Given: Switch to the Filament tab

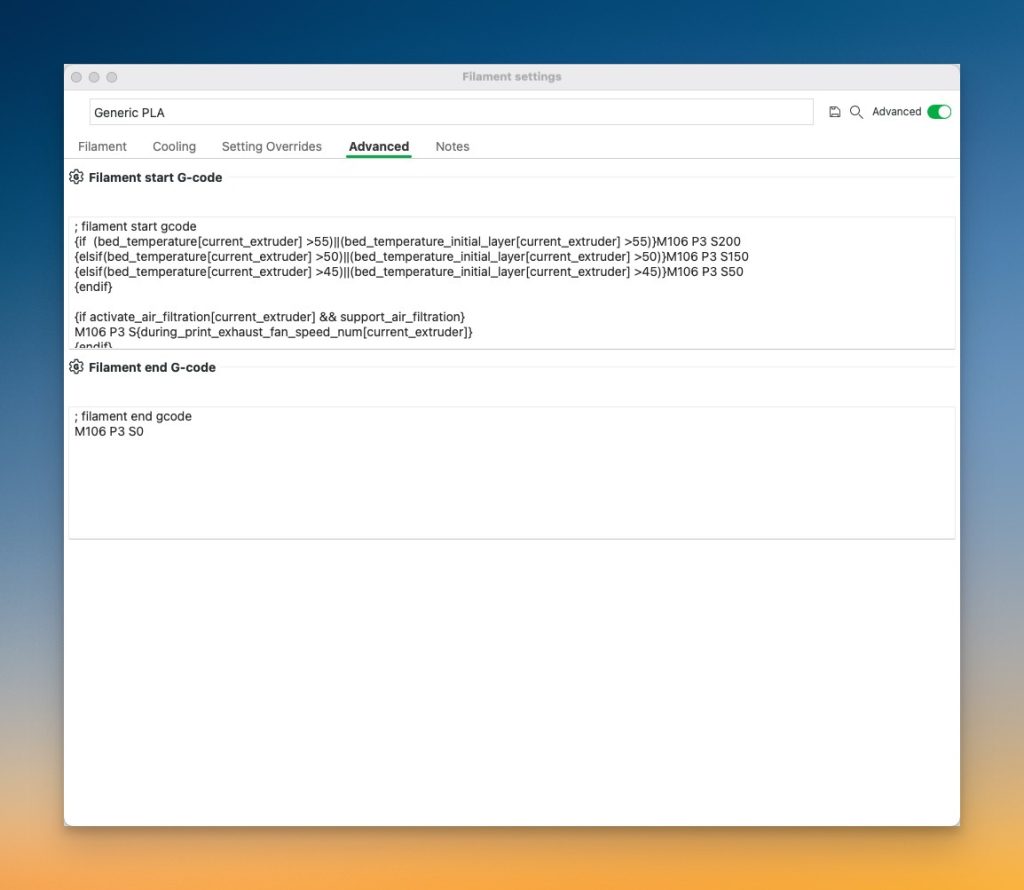Looking at the screenshot, I should click(x=102, y=146).
